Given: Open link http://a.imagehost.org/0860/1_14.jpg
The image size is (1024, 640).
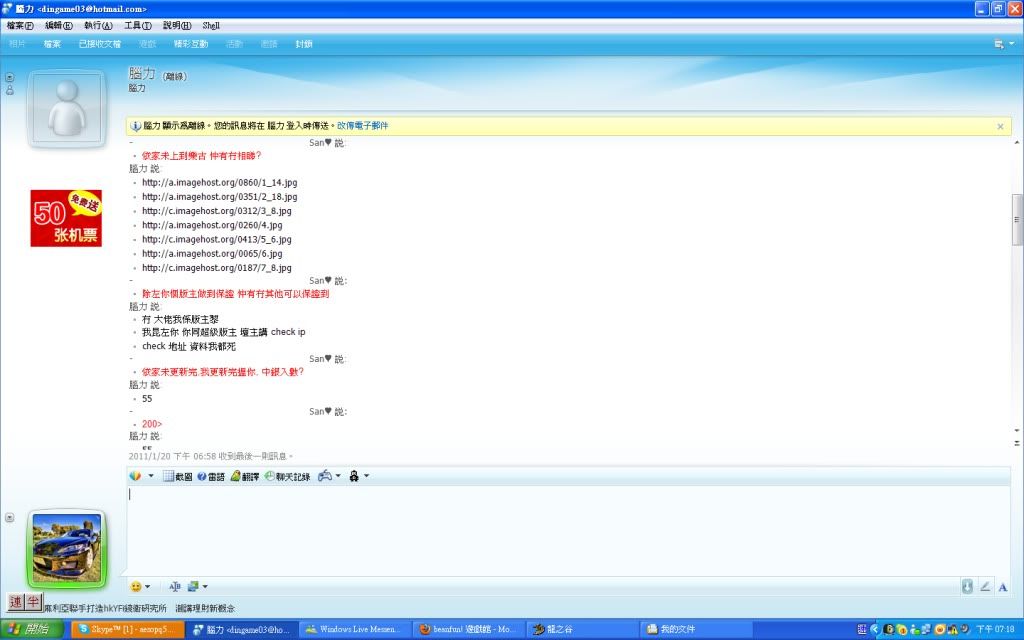Looking at the screenshot, I should point(219,182).
